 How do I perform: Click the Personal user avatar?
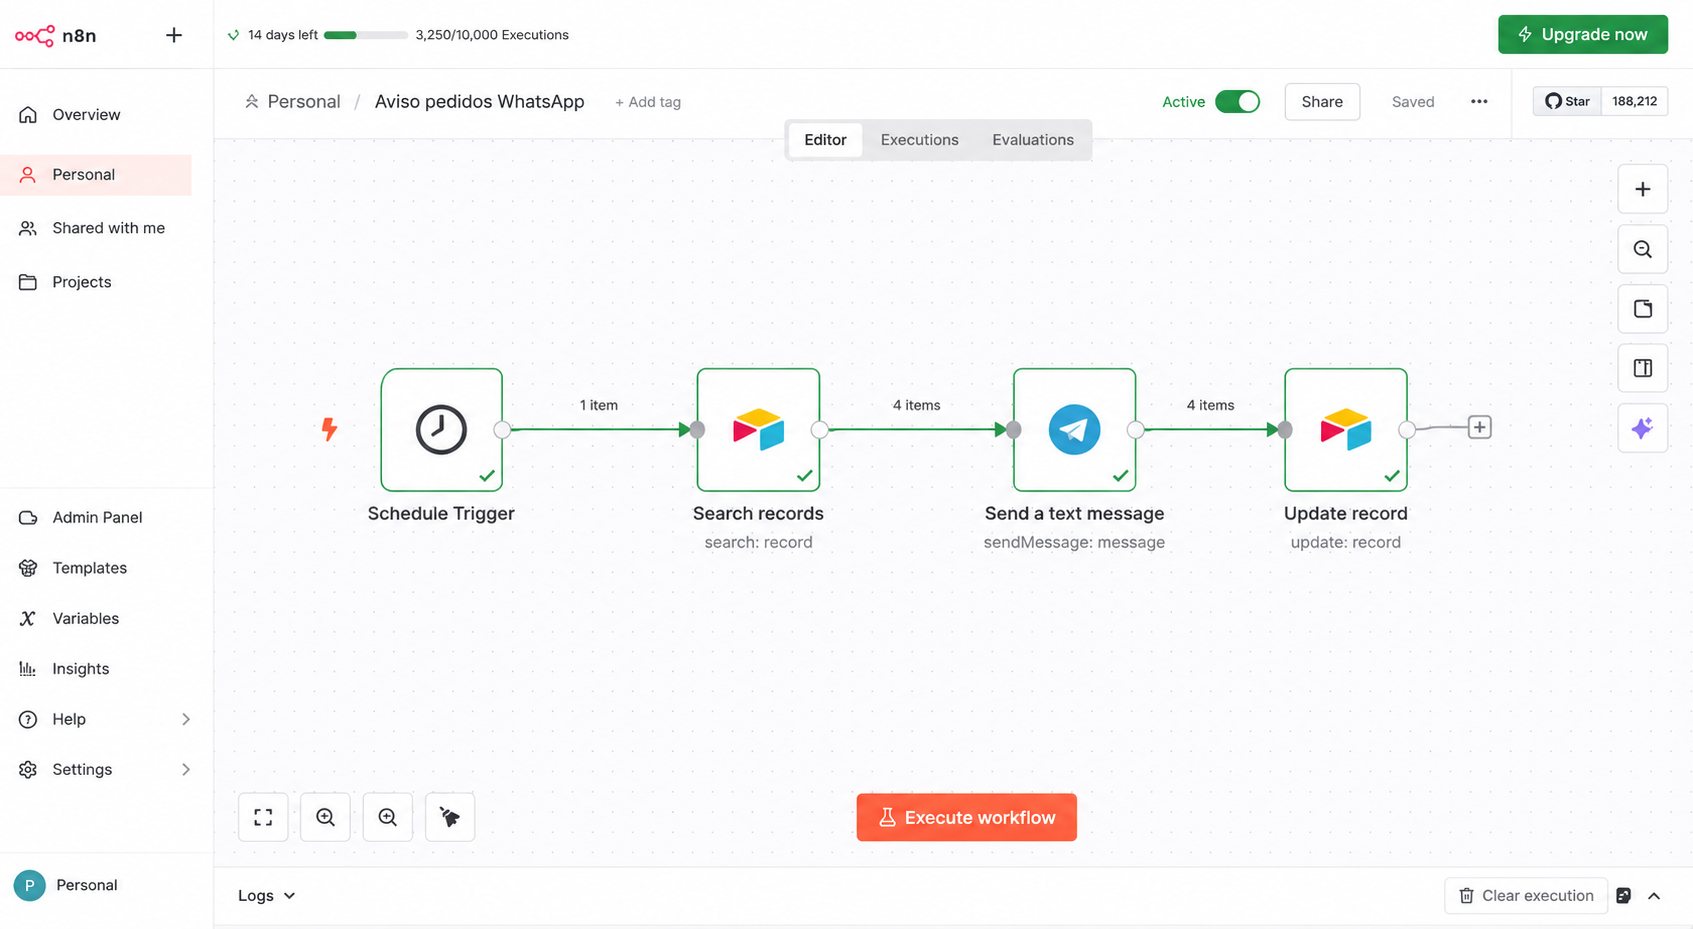coord(29,885)
